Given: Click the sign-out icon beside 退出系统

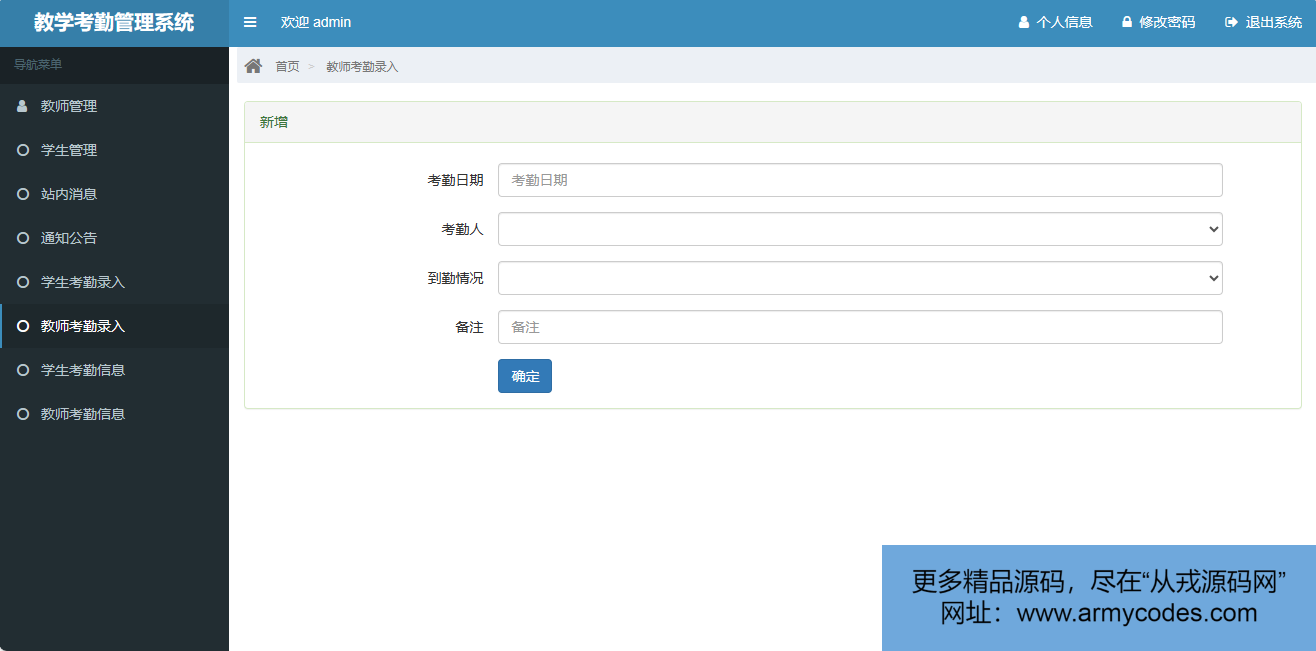Looking at the screenshot, I should [1232, 22].
